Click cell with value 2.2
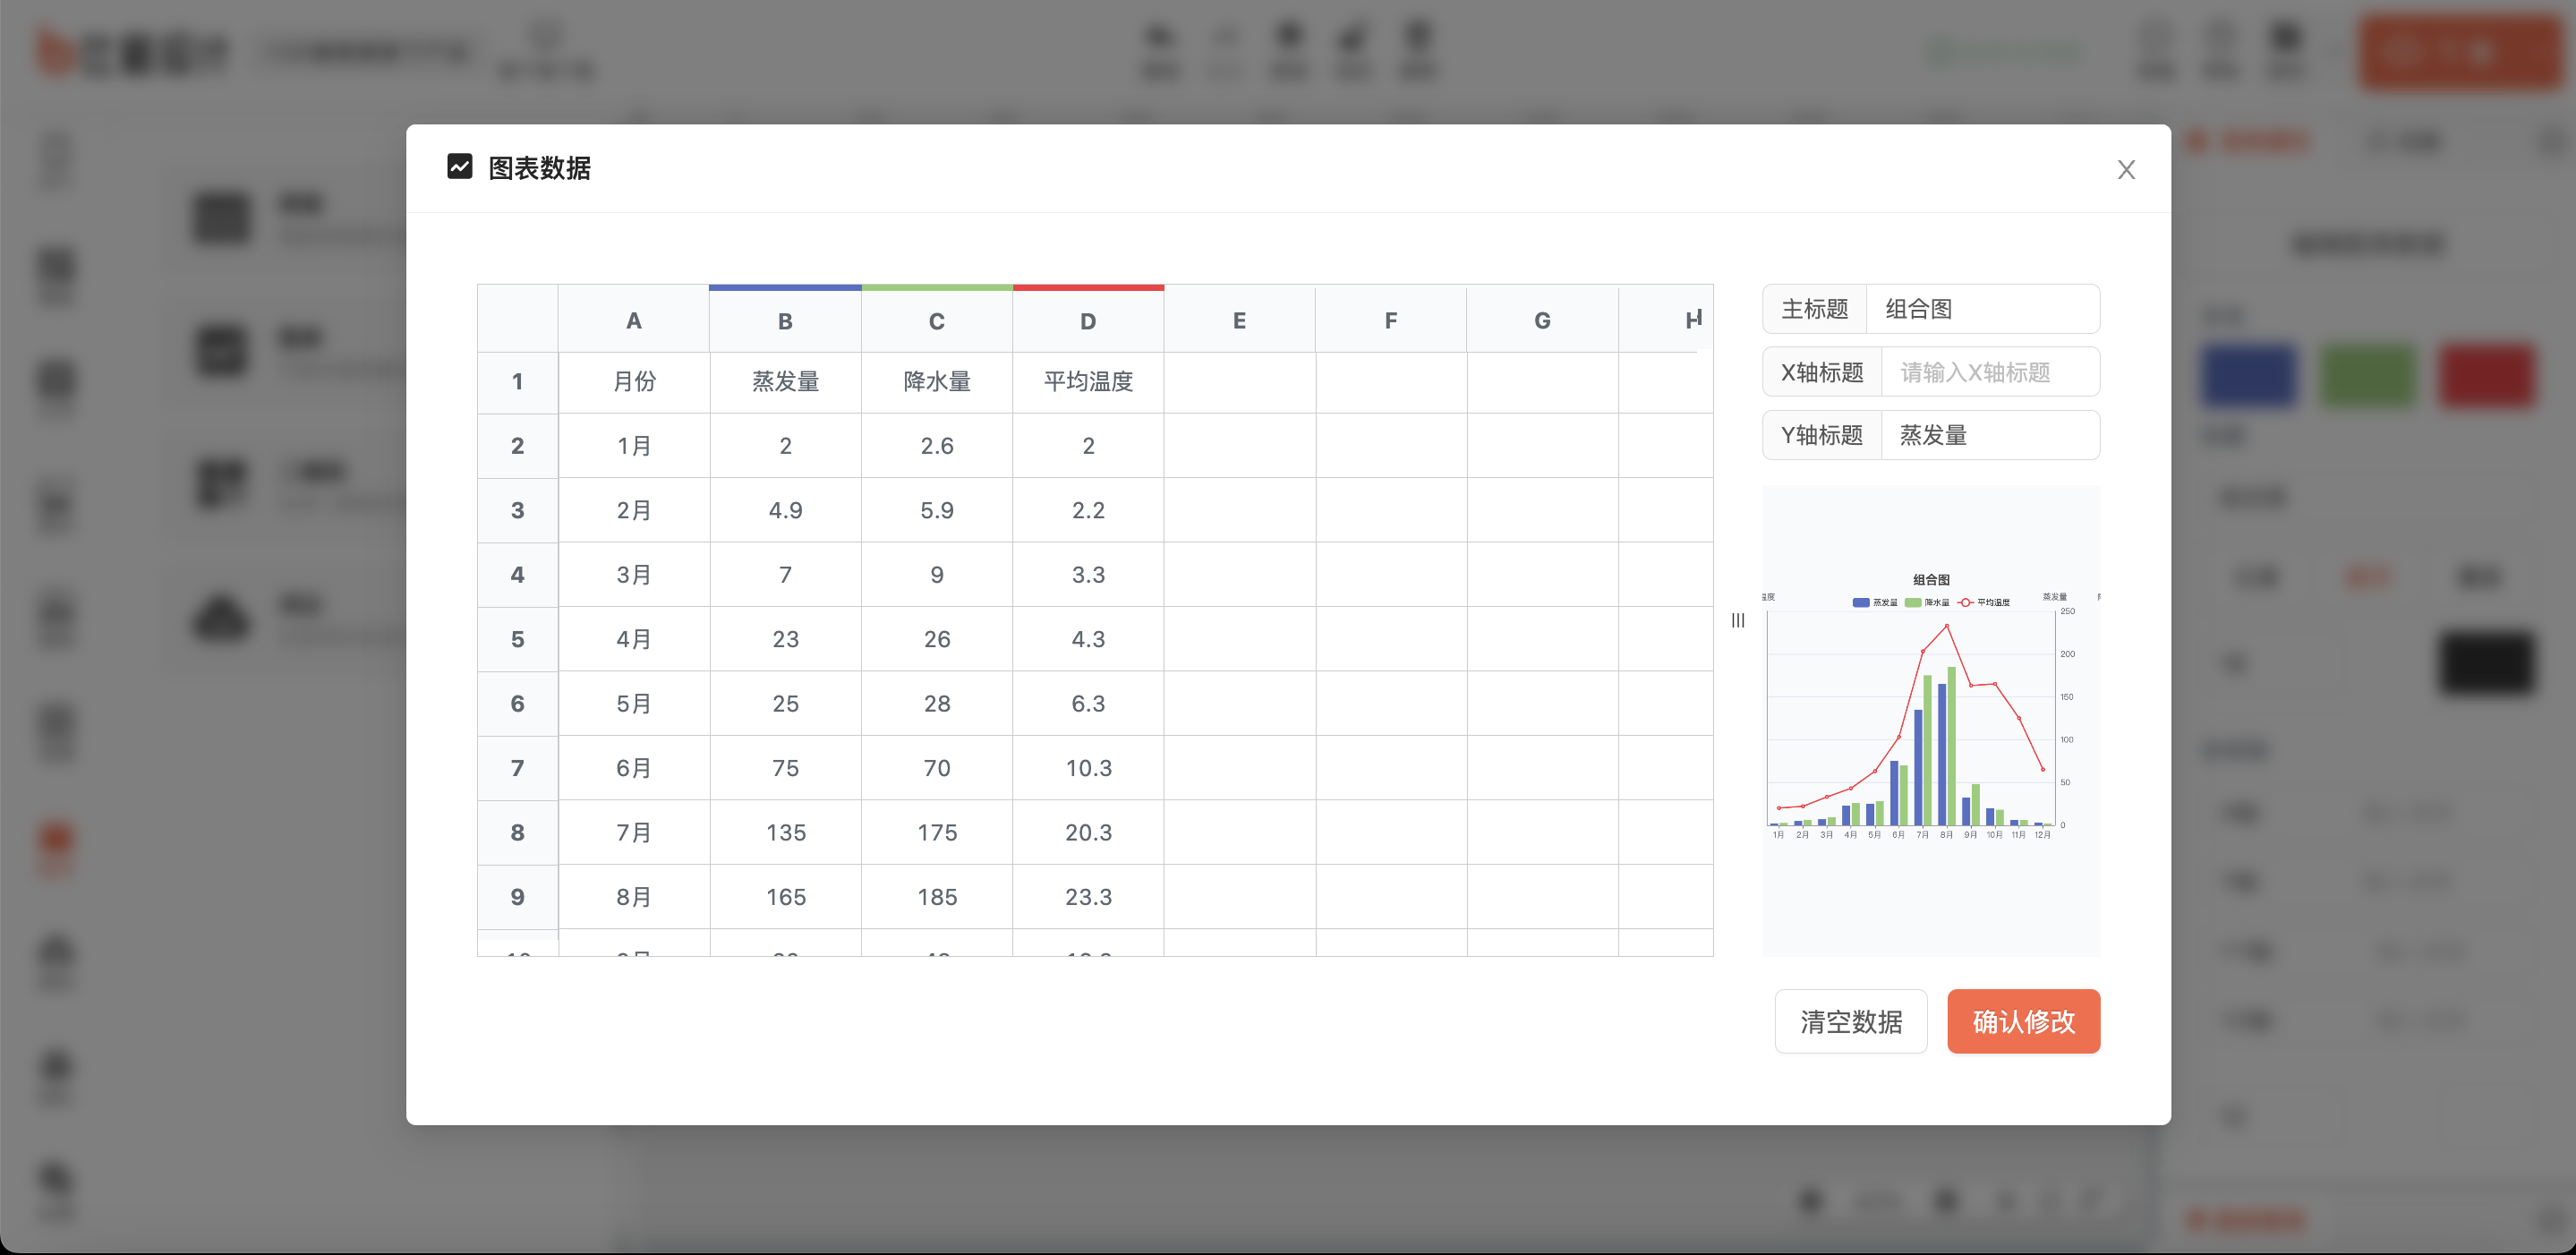Viewport: 2576px width, 1255px height. [x=1088, y=510]
